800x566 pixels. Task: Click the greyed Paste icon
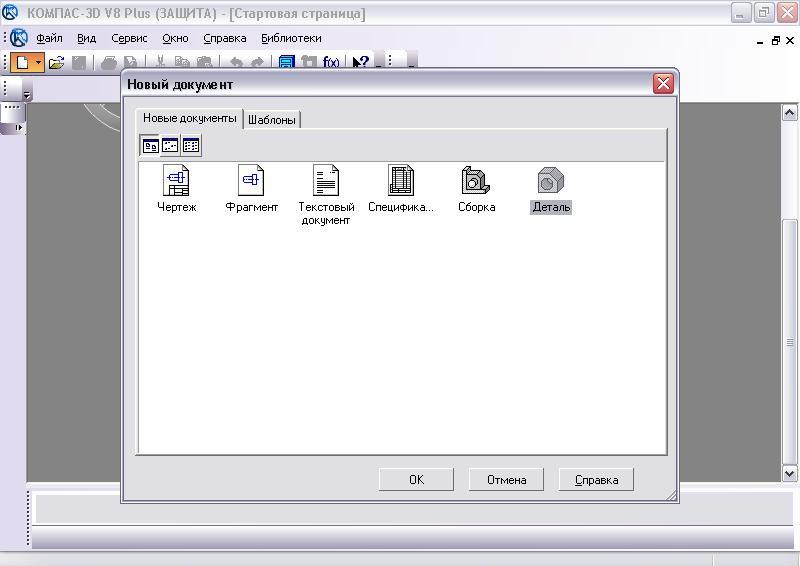point(205,63)
